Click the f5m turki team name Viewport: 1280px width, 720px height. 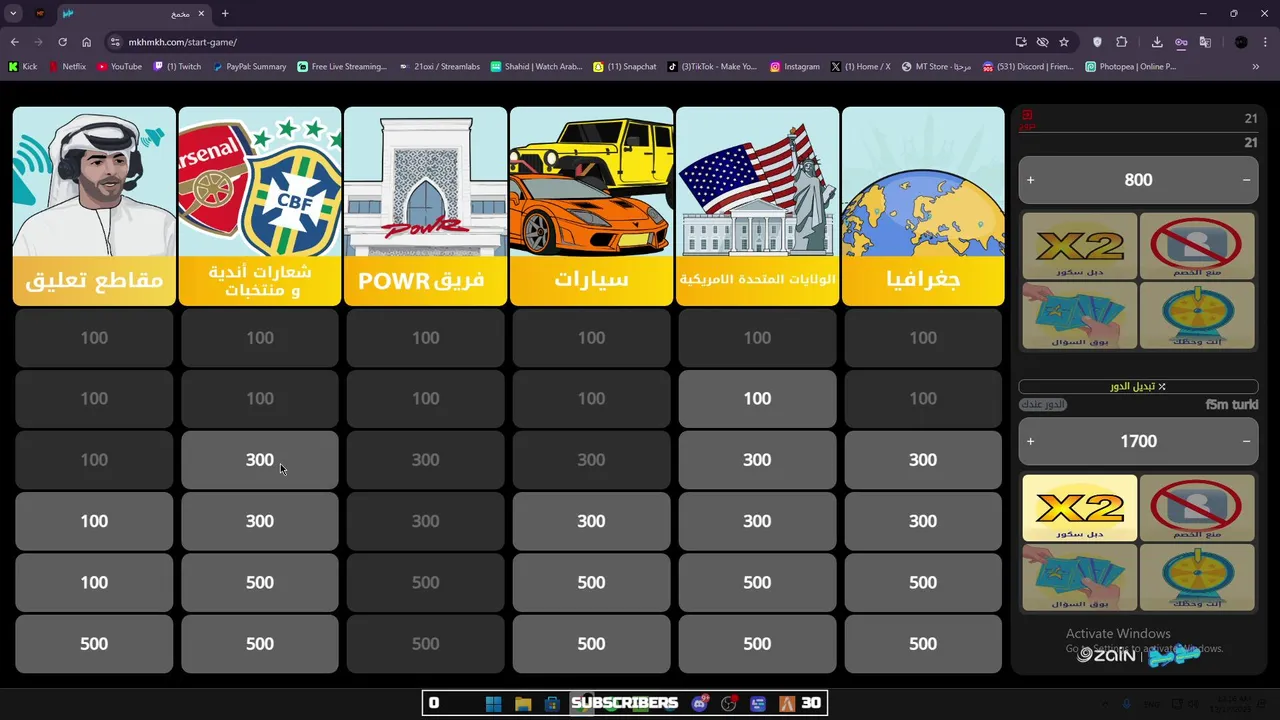1231,405
